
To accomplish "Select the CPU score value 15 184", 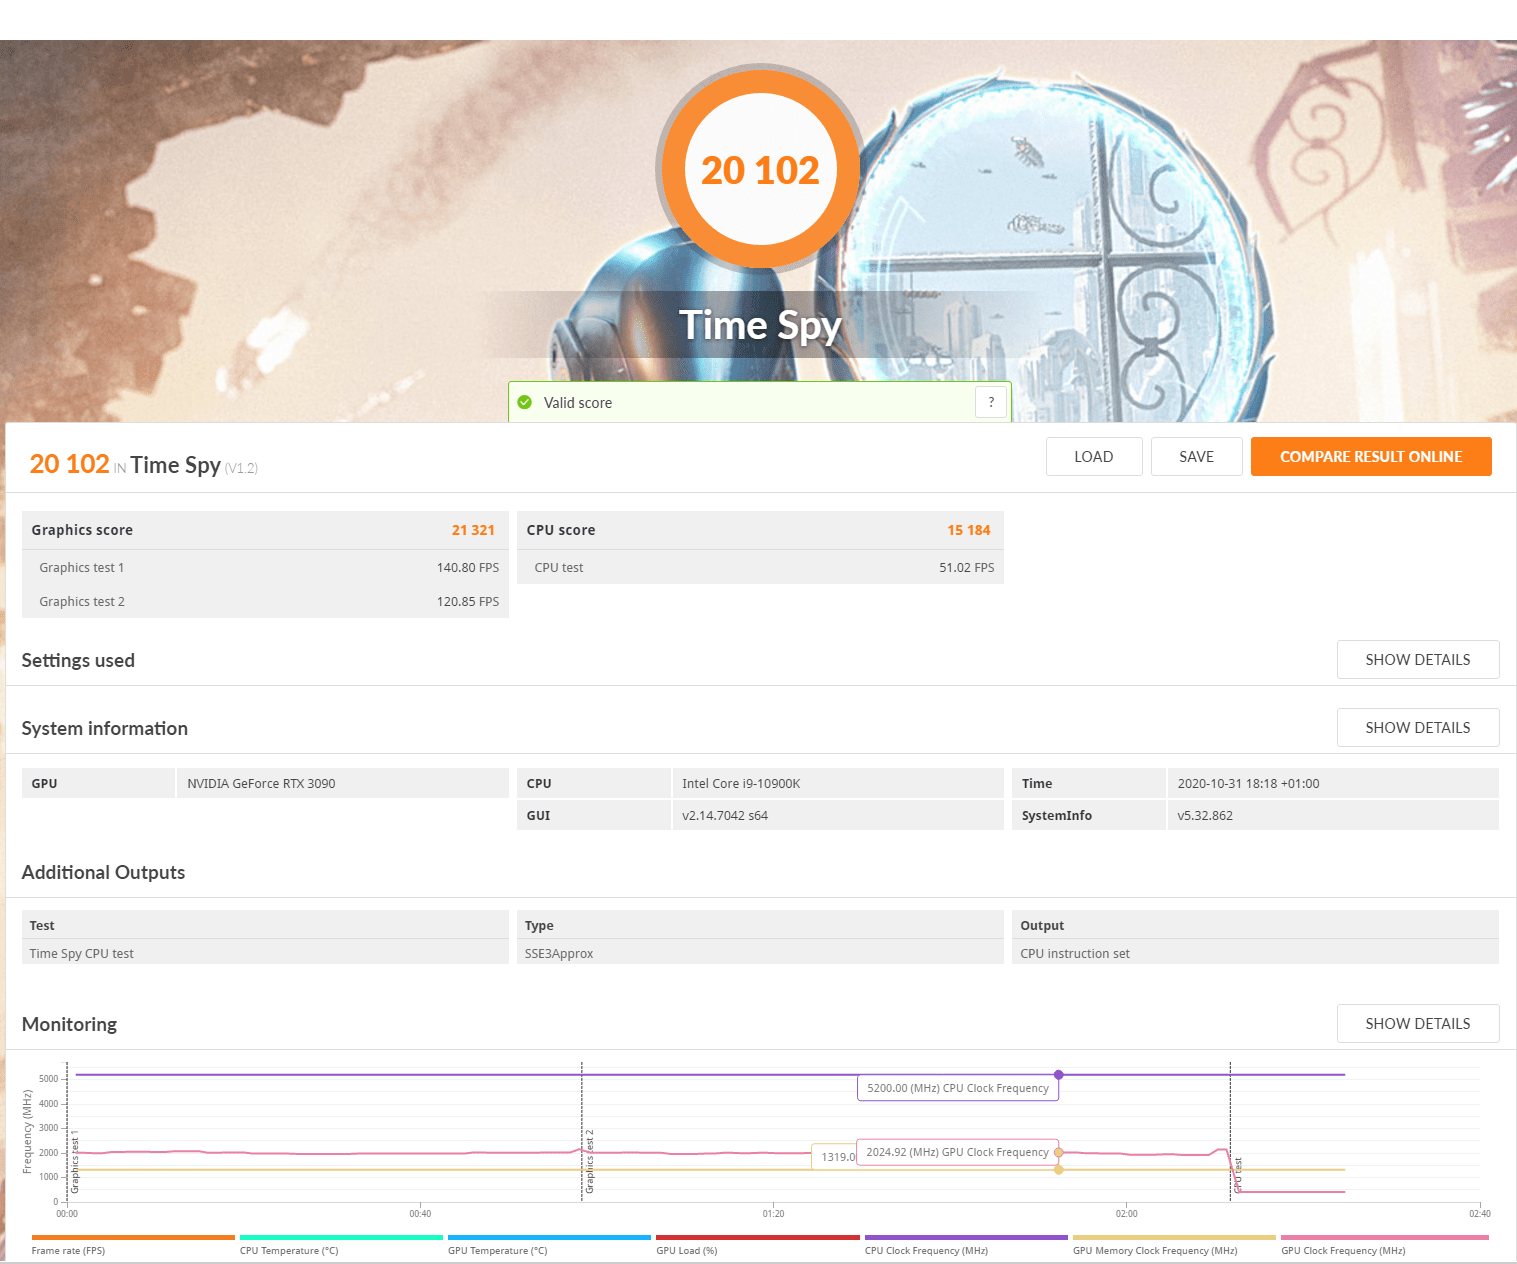I will coord(969,530).
